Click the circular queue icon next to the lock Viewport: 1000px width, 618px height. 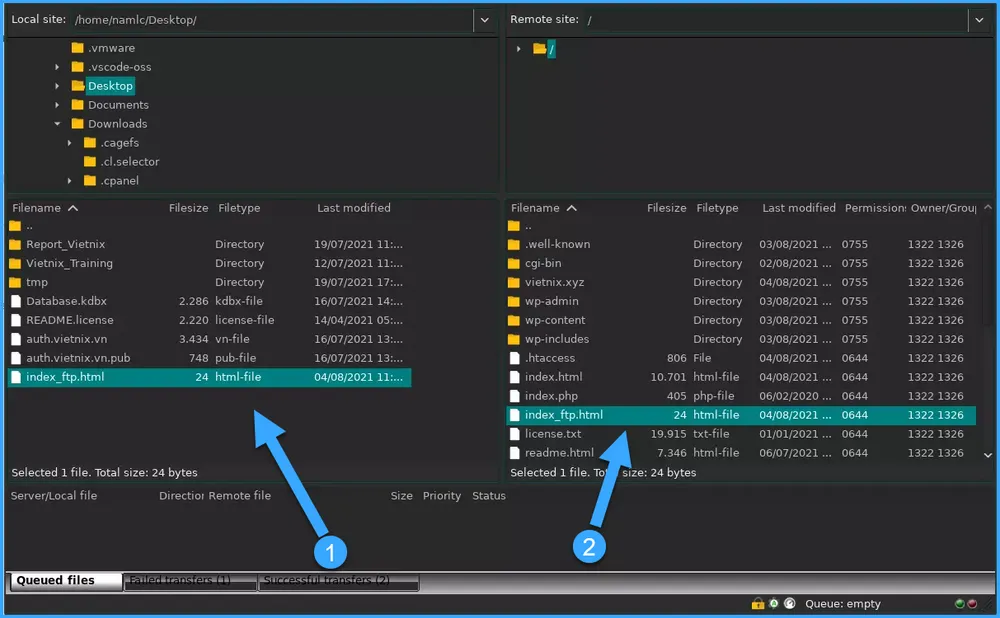pyautogui.click(x=789, y=603)
